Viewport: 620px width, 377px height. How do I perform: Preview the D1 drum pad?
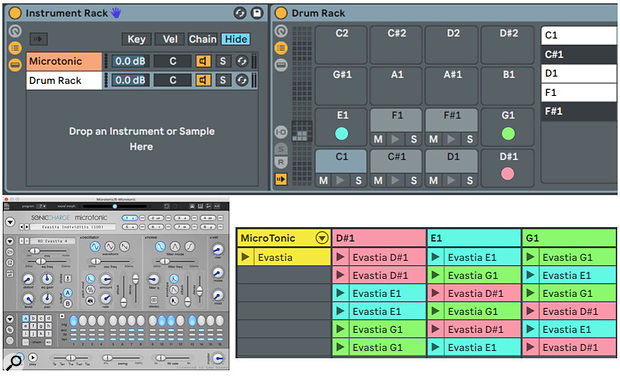[451, 180]
